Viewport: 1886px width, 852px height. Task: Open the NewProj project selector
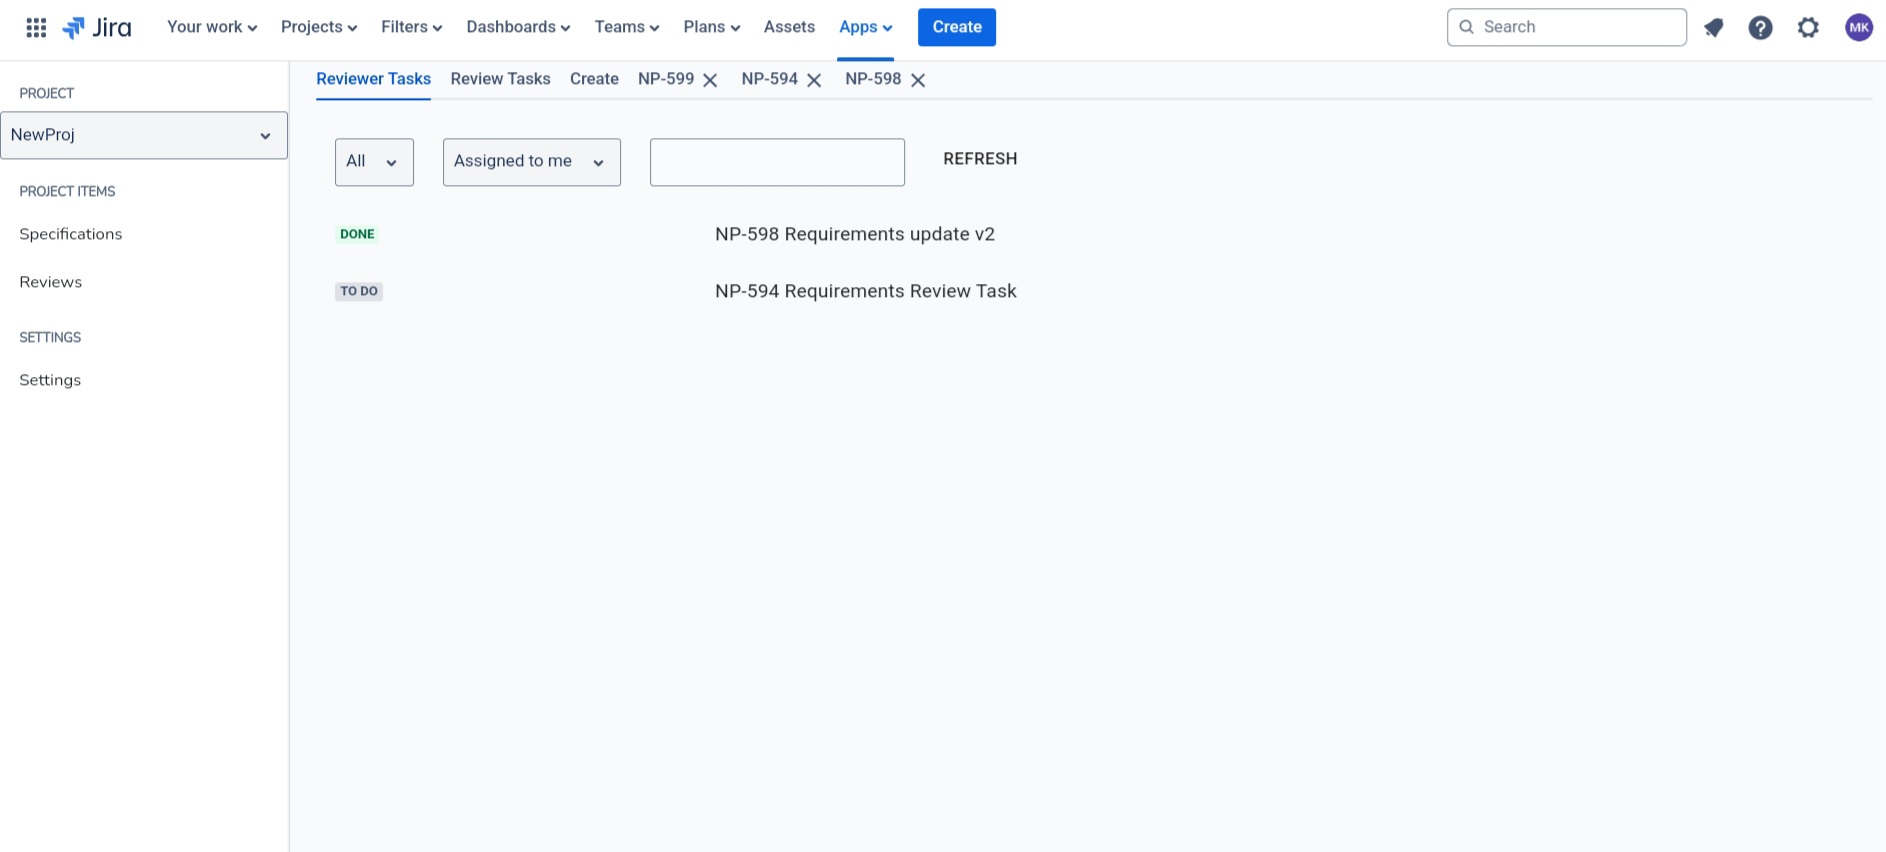point(144,135)
